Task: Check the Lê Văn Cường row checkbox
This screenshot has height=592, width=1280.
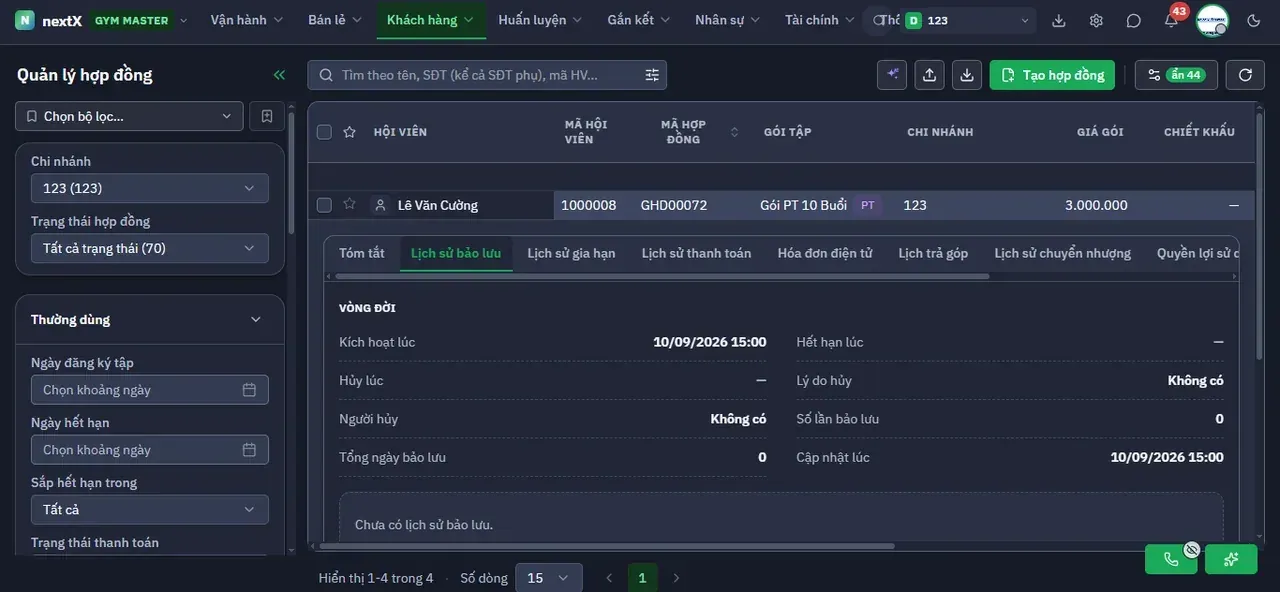Action: (324, 205)
